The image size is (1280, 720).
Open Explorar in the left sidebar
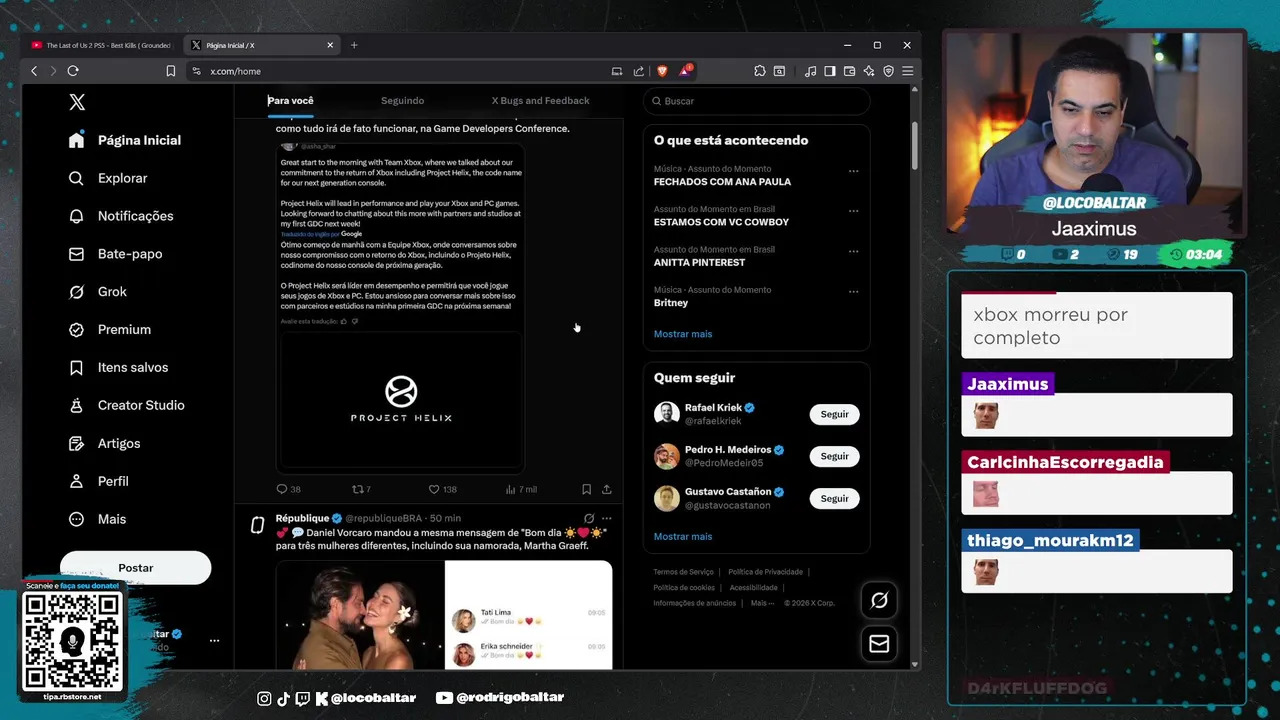click(108, 178)
